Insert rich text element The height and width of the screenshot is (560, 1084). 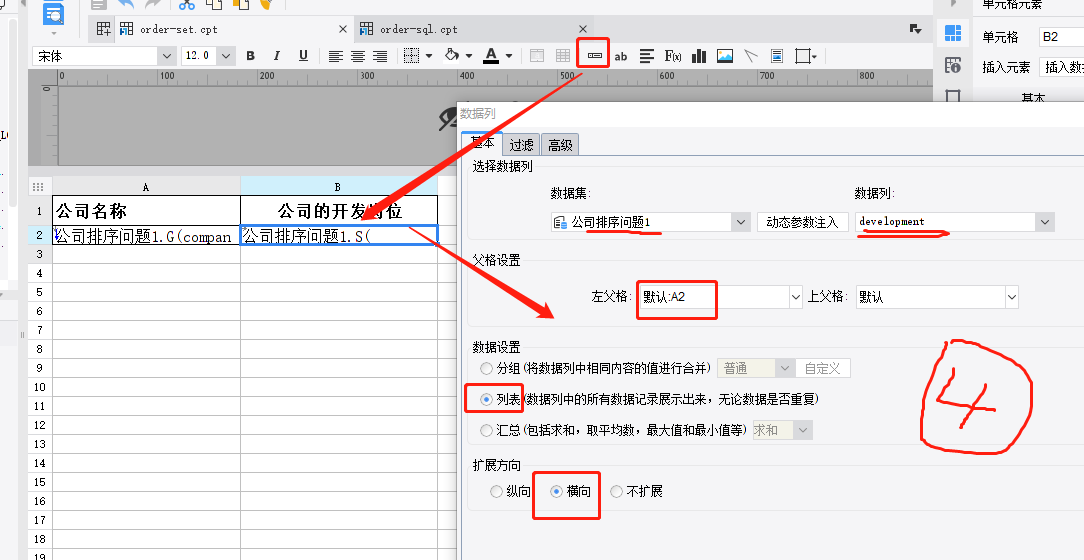coord(646,56)
